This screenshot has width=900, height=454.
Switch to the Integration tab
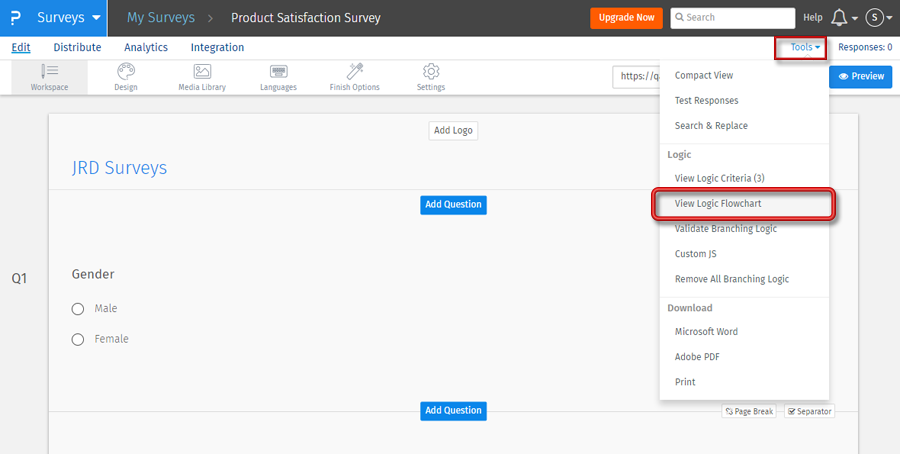217,48
